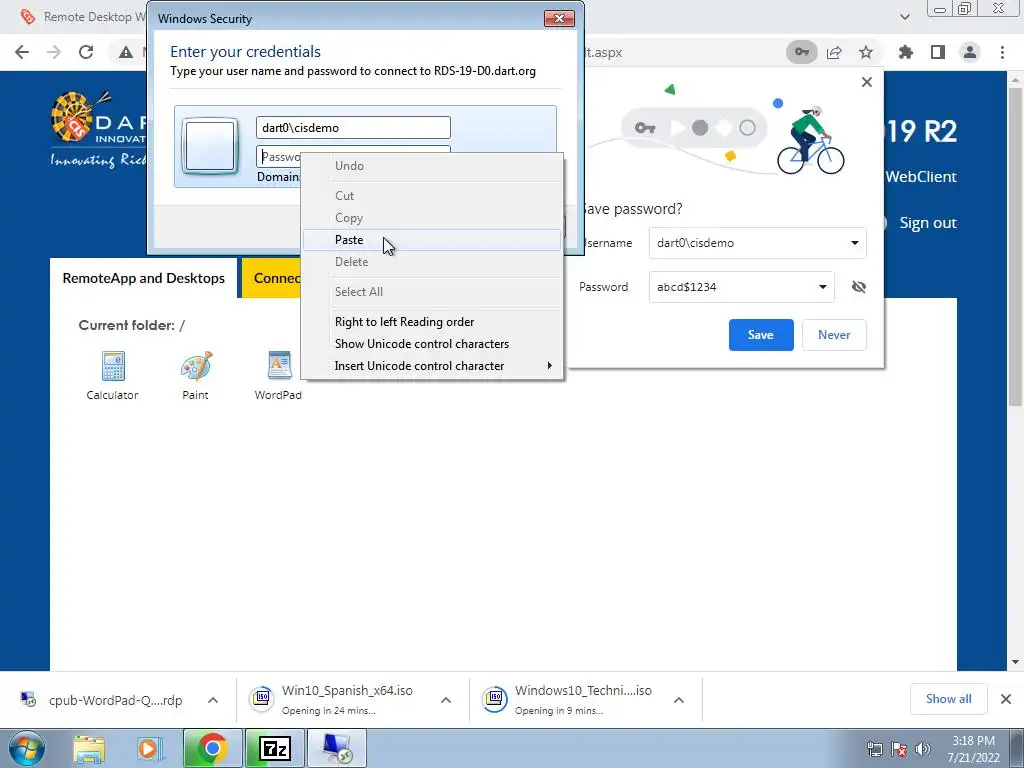Click Never in the password prompt
Image resolution: width=1024 pixels, height=768 pixels.
pyautogui.click(x=834, y=335)
